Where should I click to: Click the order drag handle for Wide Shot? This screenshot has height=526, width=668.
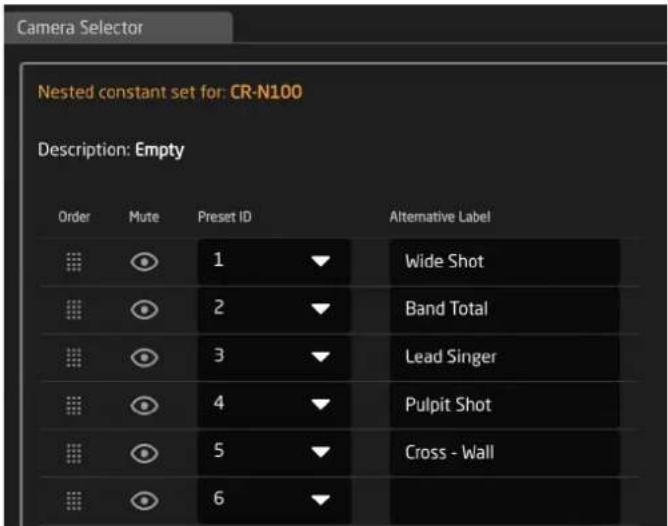[74, 262]
